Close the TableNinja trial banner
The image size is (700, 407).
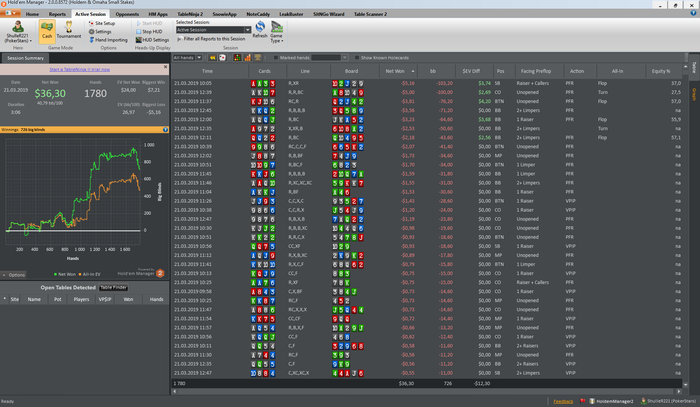click(x=165, y=67)
